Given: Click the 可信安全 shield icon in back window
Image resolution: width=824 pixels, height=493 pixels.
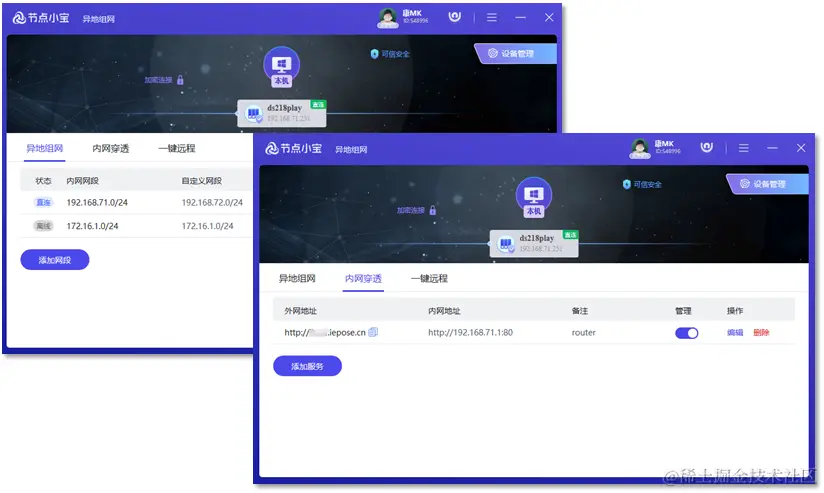Looking at the screenshot, I should pos(374,54).
